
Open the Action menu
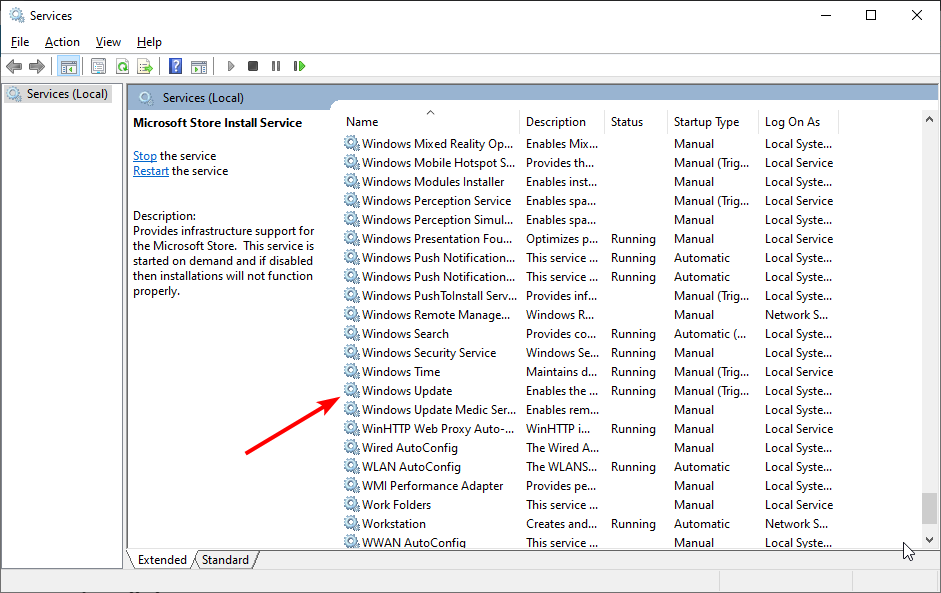pos(62,42)
